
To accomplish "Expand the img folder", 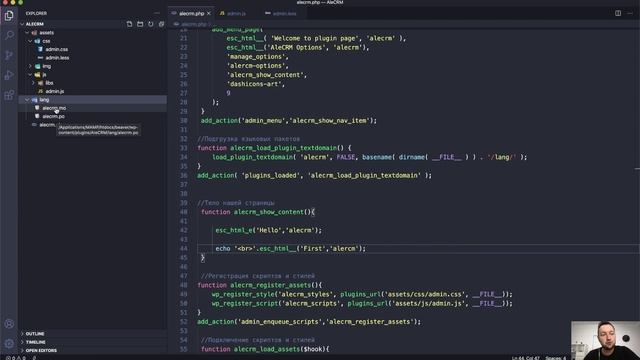I will point(30,66).
